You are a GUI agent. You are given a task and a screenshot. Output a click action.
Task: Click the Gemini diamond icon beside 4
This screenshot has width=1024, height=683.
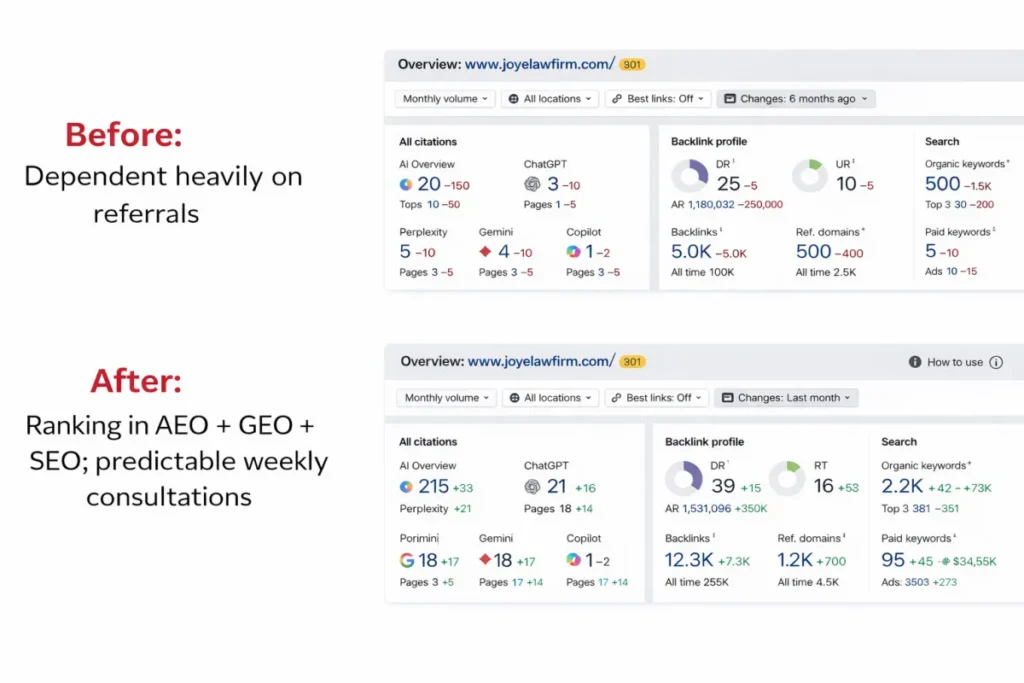pos(486,252)
